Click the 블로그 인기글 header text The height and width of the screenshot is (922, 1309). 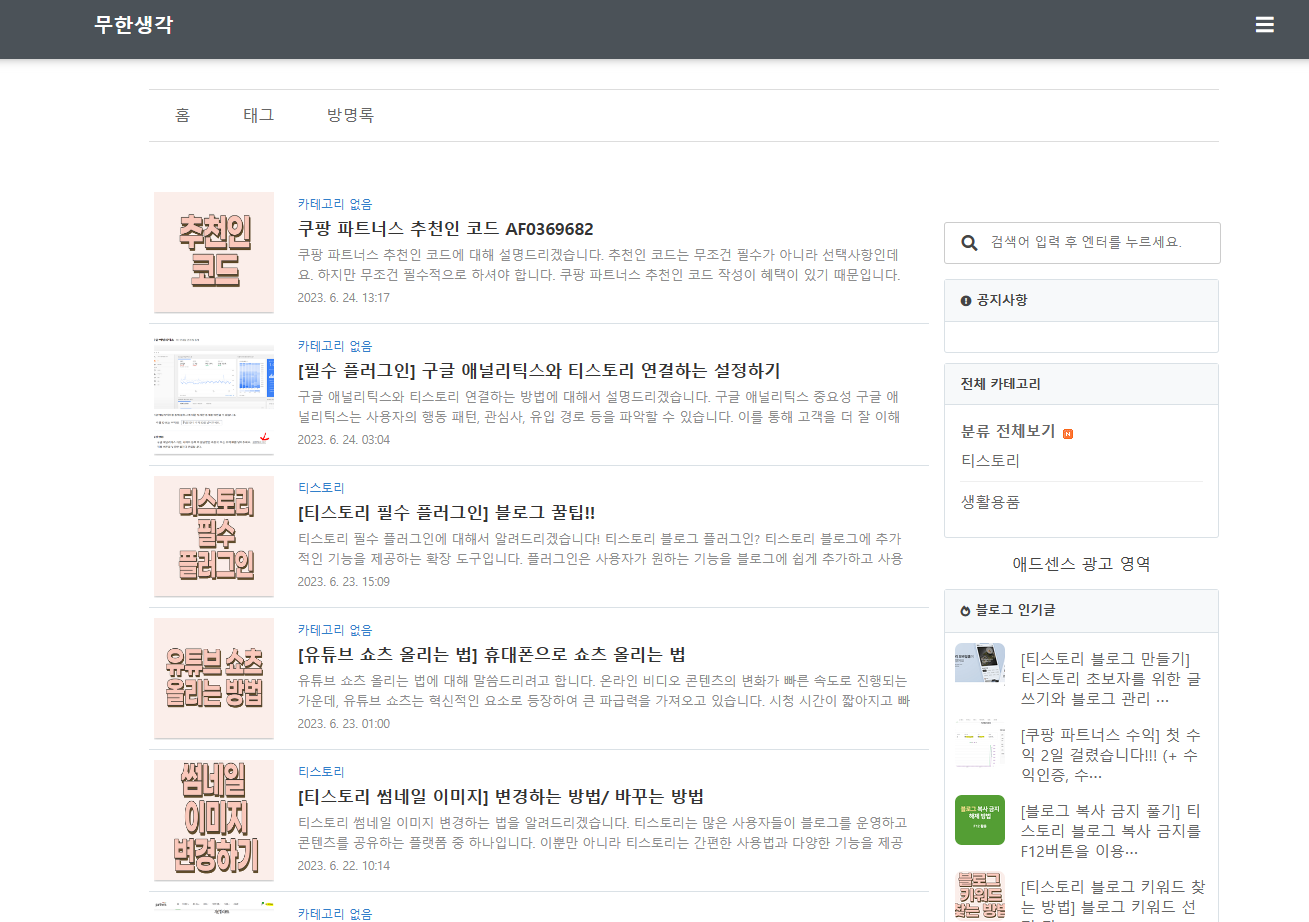coord(1015,610)
